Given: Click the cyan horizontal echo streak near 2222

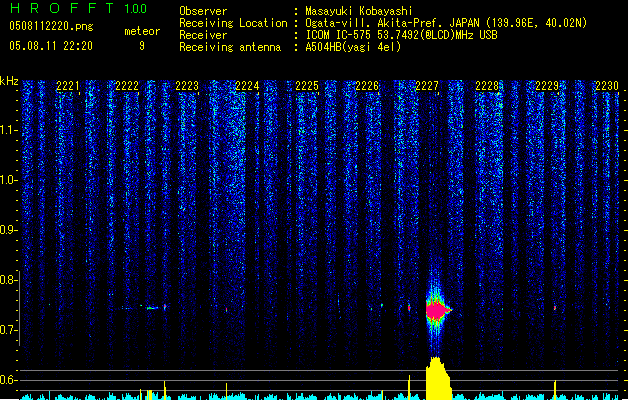Looking at the screenshot, I should pyautogui.click(x=152, y=308).
